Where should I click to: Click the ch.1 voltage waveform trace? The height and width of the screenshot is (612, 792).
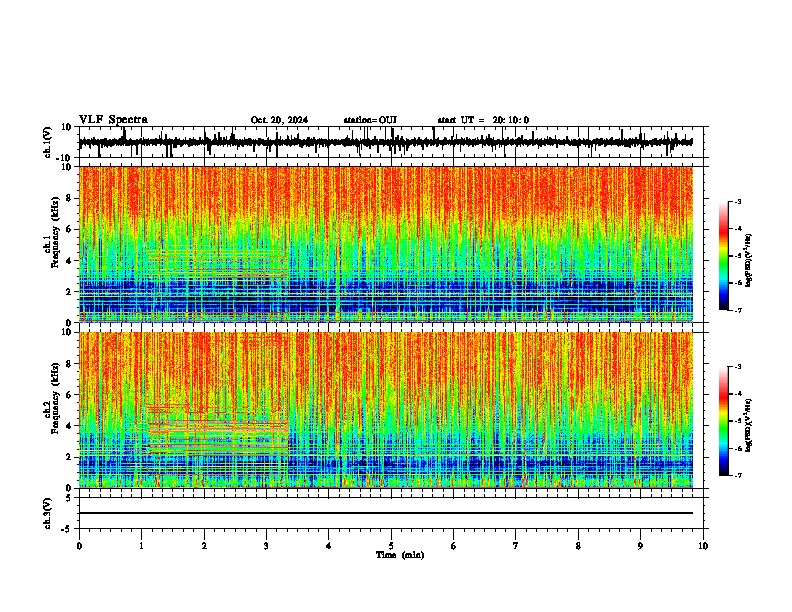point(385,142)
